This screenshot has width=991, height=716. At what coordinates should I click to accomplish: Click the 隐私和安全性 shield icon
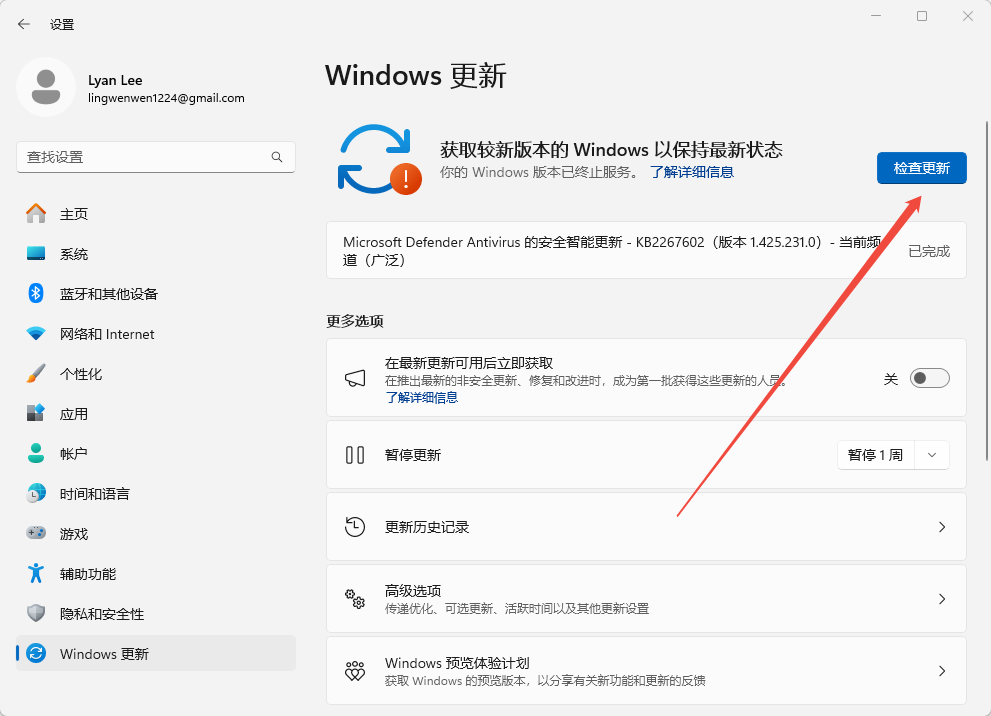(x=36, y=613)
